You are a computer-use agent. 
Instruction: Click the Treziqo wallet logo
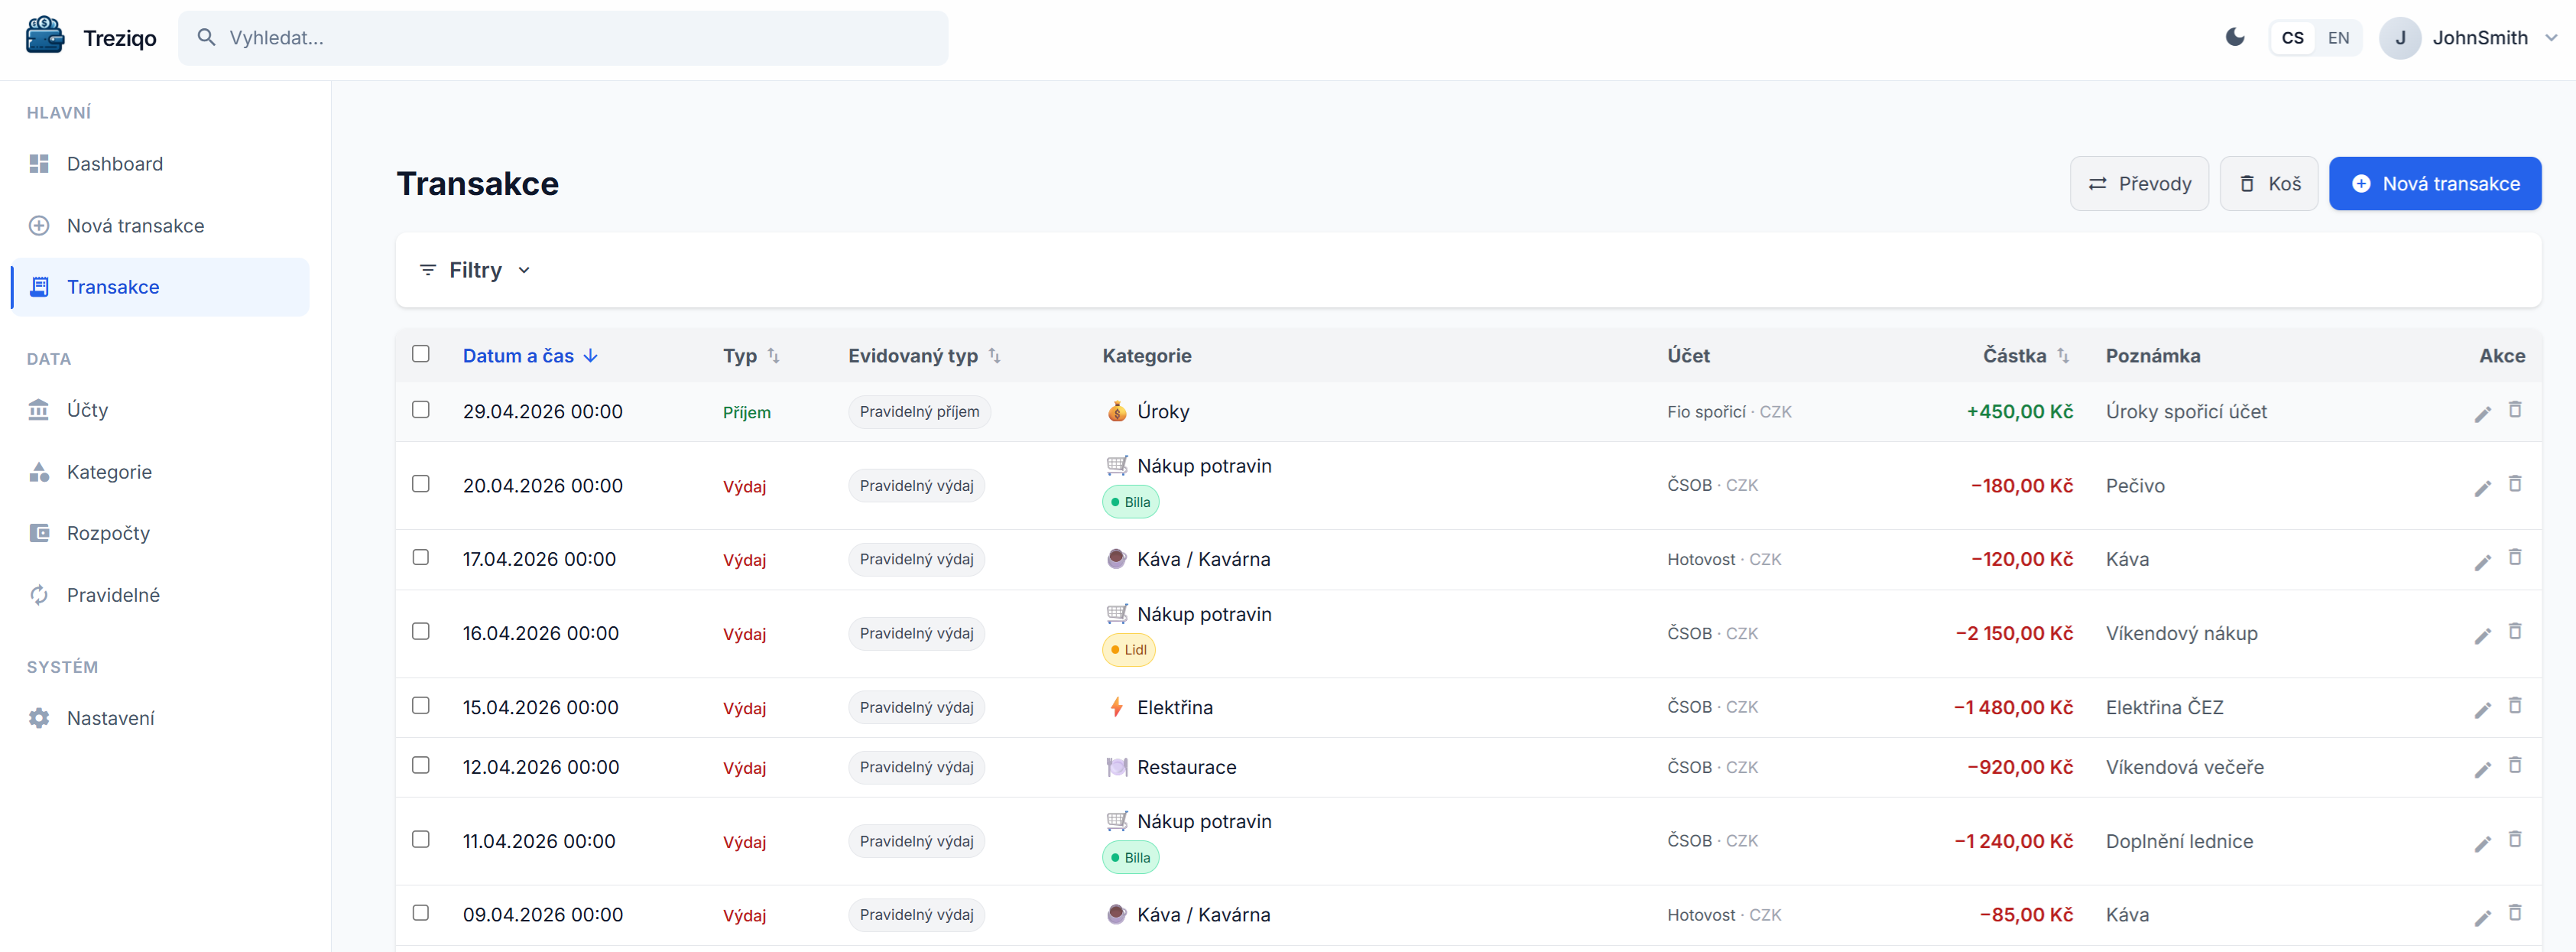[45, 36]
